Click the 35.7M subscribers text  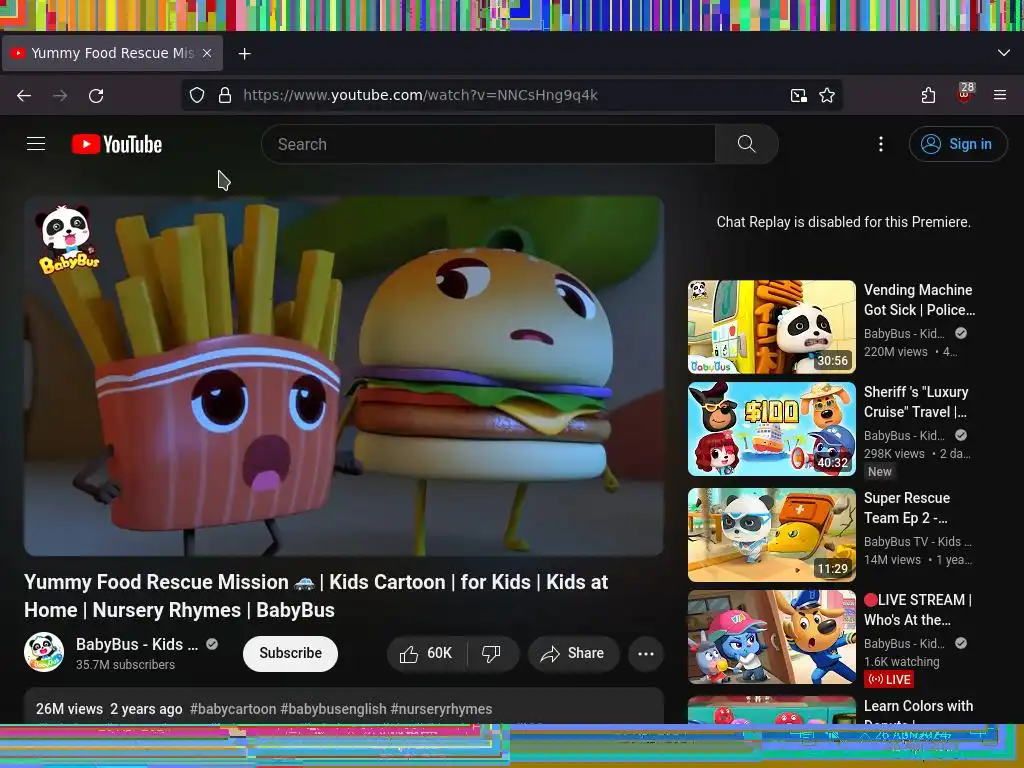pos(125,665)
